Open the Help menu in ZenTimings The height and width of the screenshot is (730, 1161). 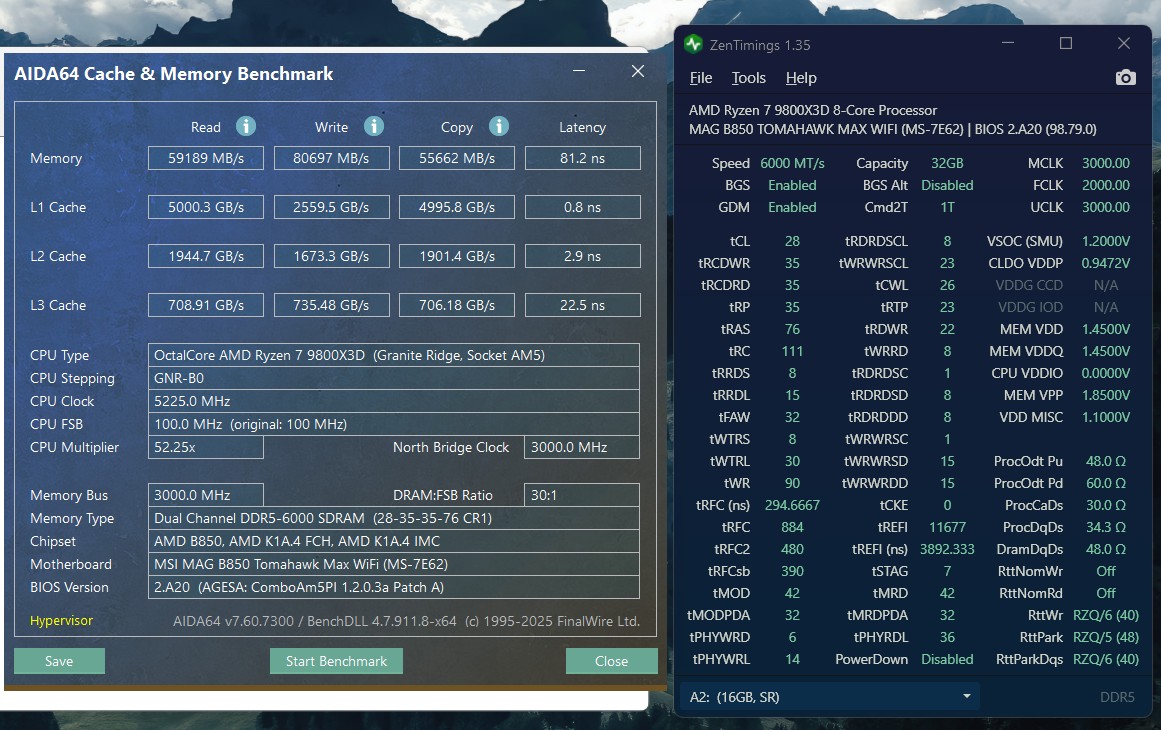[x=800, y=78]
